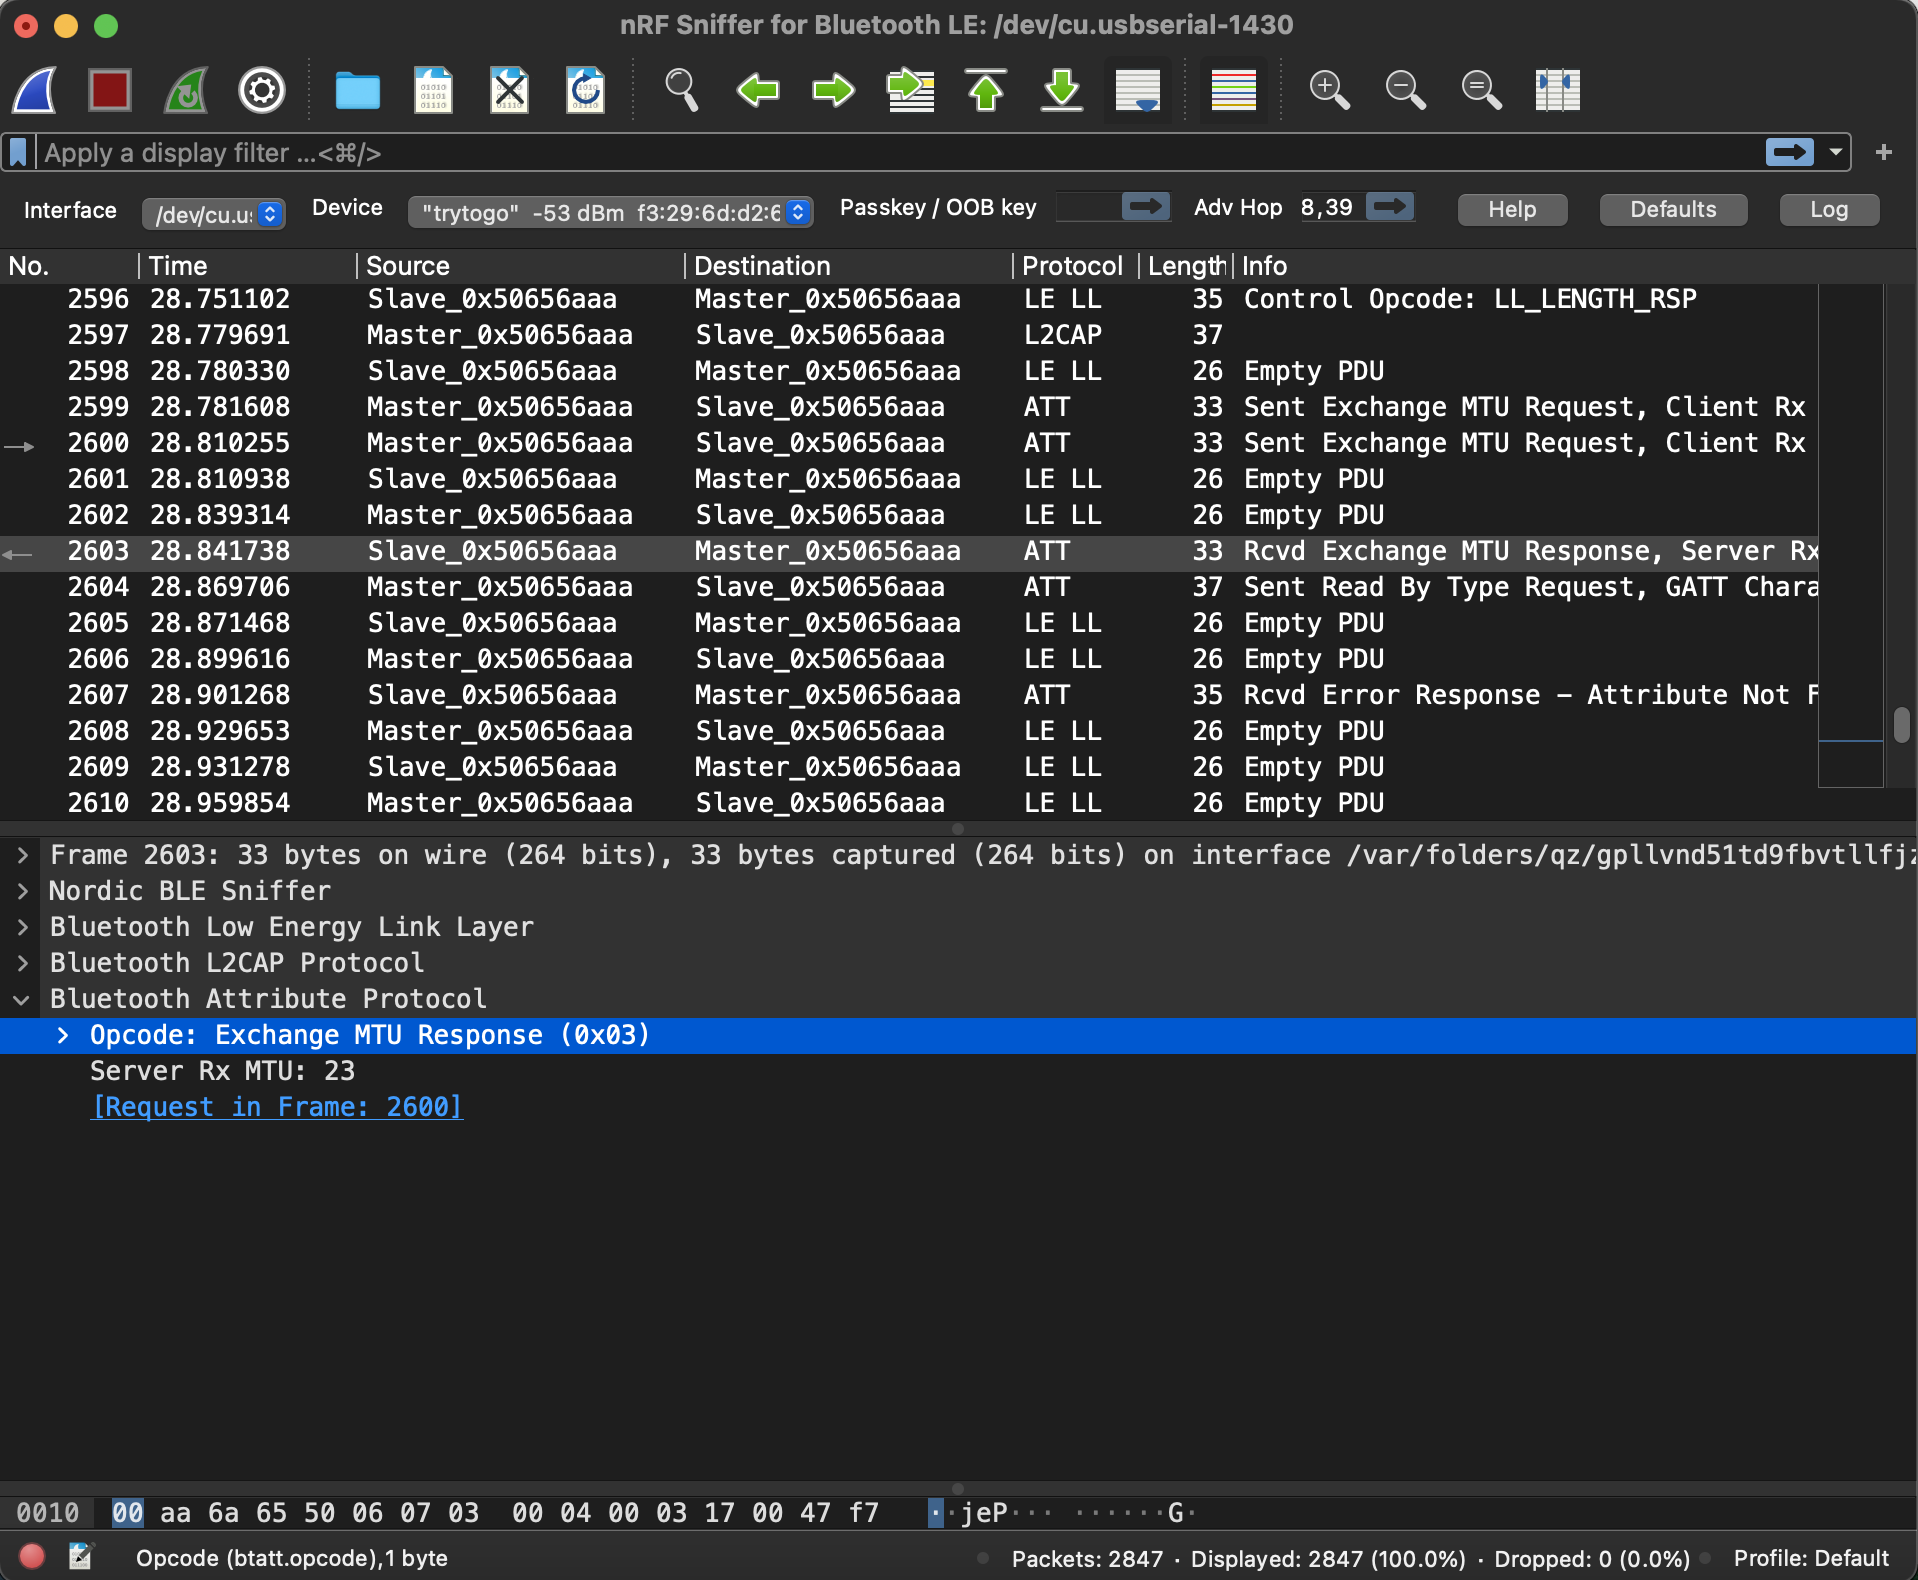Restart the current capture
This screenshot has width=1918, height=1580.
[186, 90]
